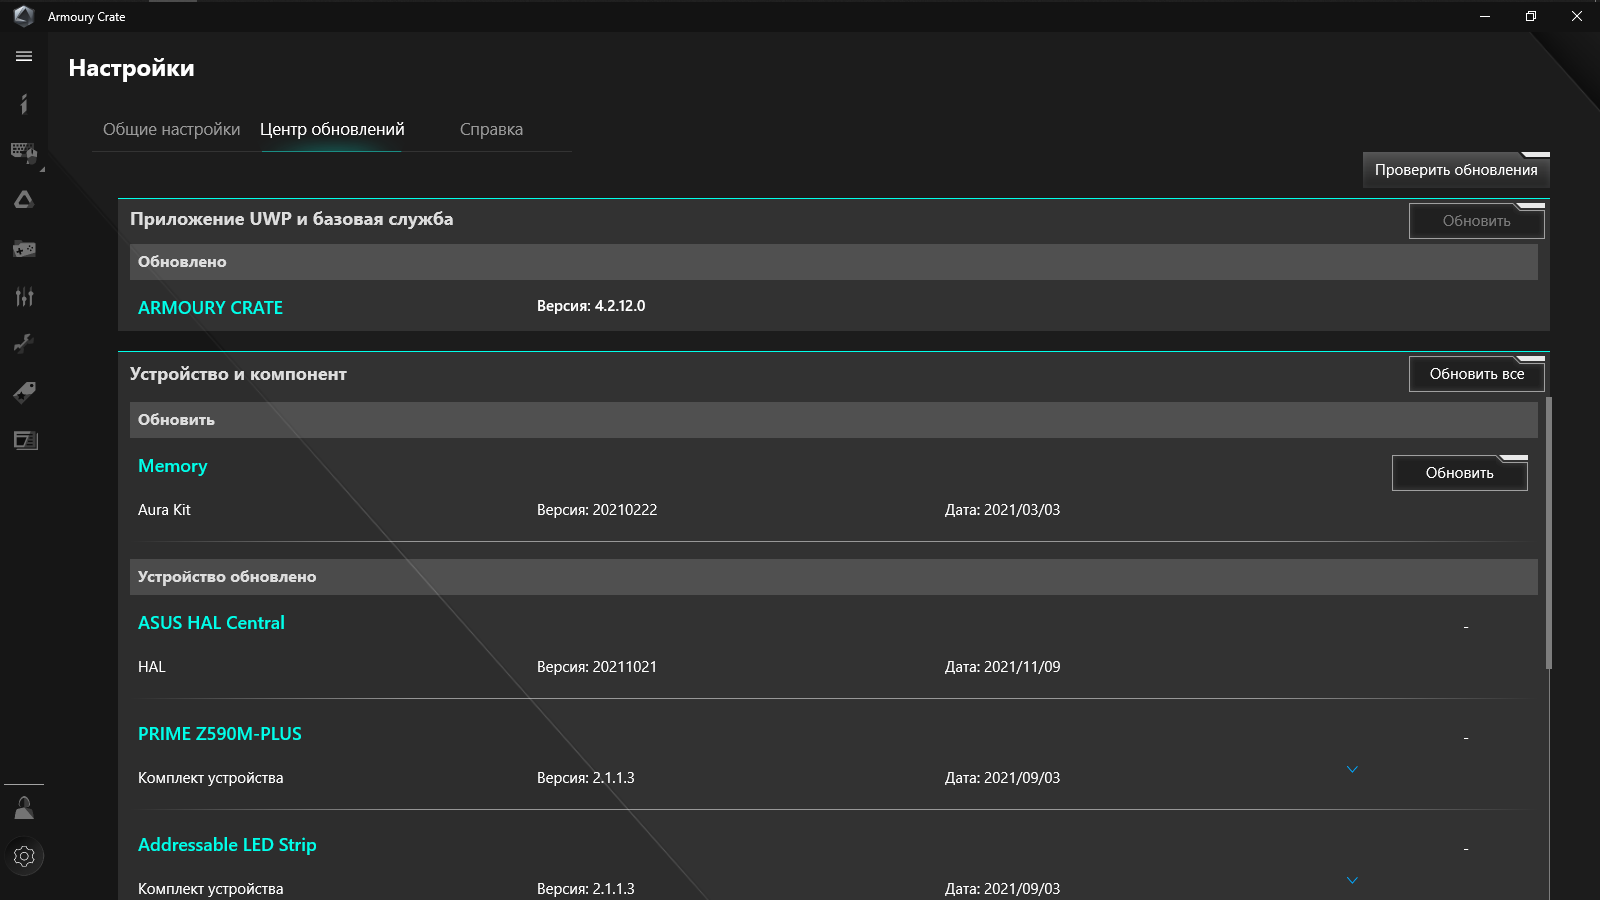Click Устройство обновлено section header

[834, 577]
